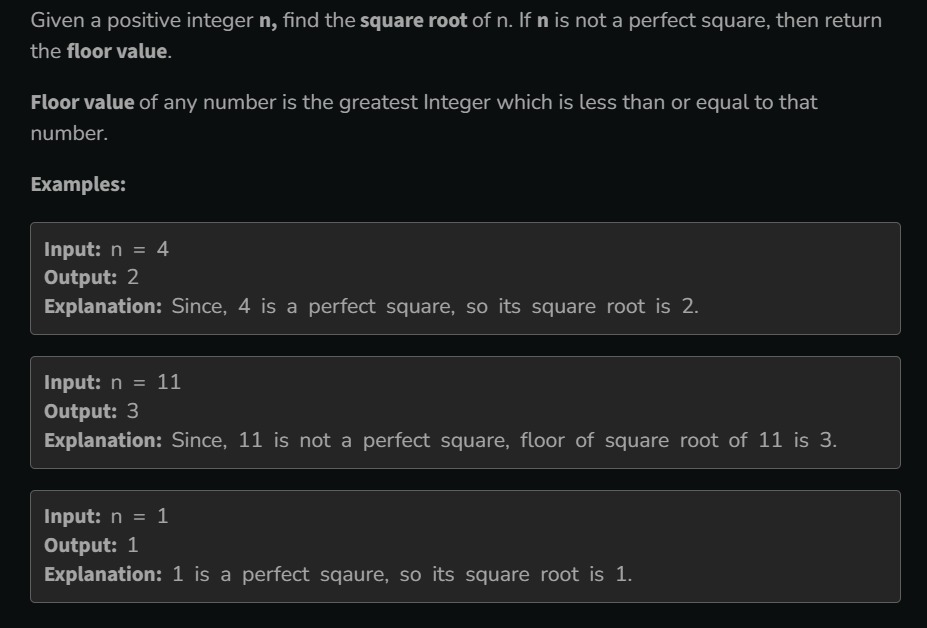Click the "Examples:" heading
The height and width of the screenshot is (628, 927).
[x=78, y=184]
